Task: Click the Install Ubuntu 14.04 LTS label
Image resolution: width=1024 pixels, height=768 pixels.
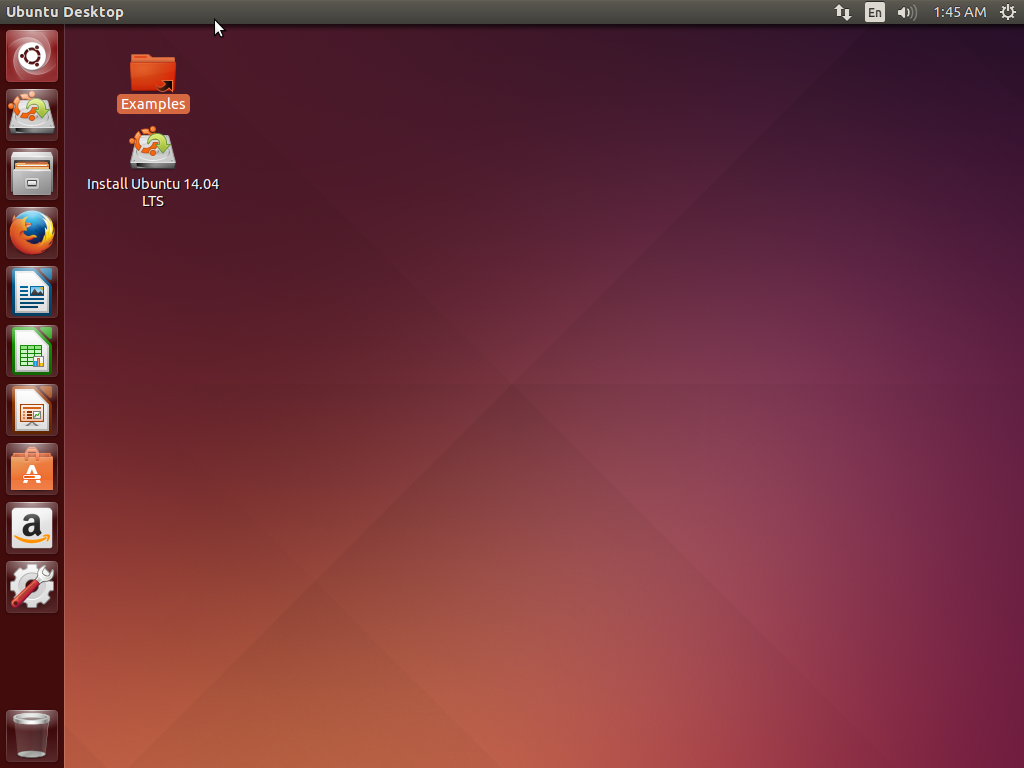Action: point(153,193)
